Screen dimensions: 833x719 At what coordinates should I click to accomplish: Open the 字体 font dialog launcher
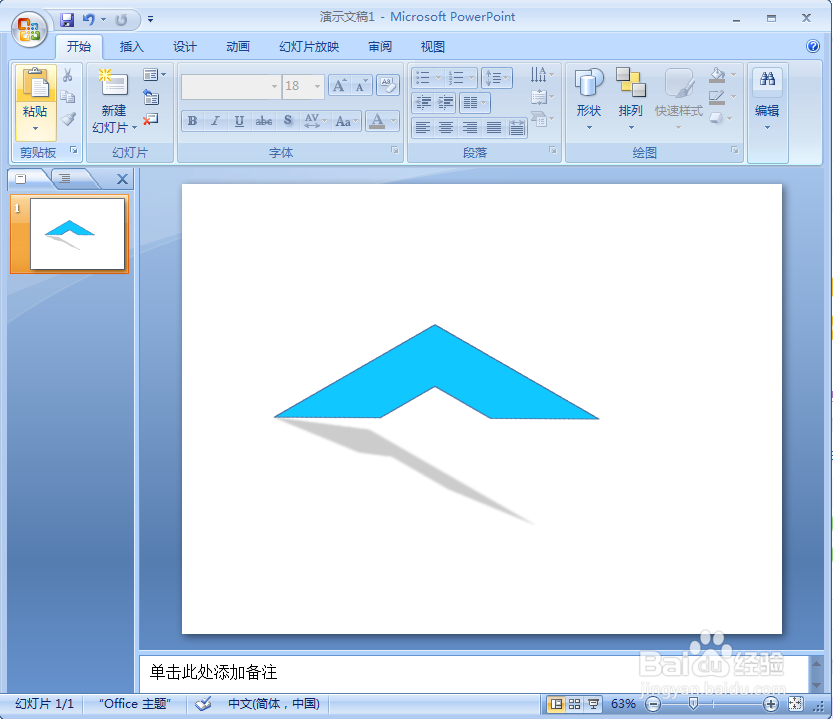coord(395,150)
